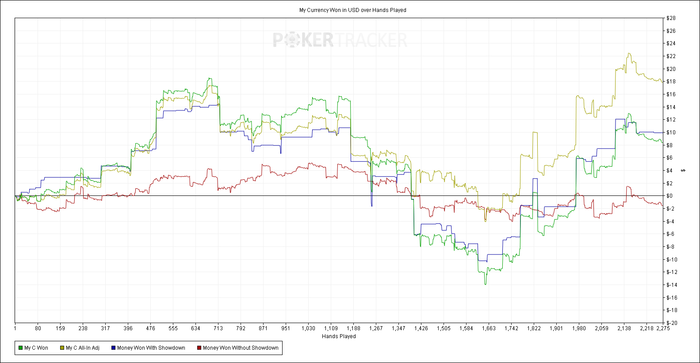Click the '$0' label on the dollar axis

click(x=670, y=196)
